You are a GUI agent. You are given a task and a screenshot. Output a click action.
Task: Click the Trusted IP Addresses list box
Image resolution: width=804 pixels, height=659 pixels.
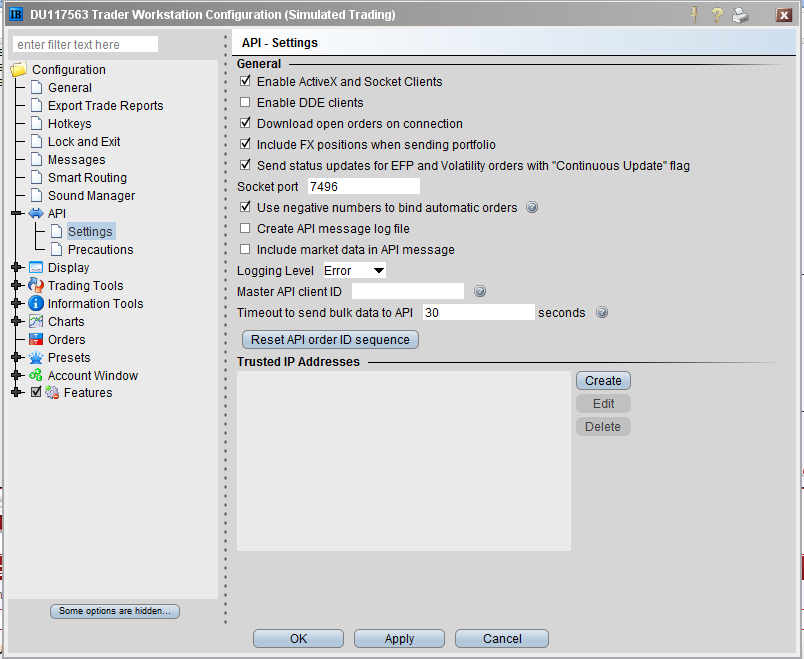click(404, 461)
